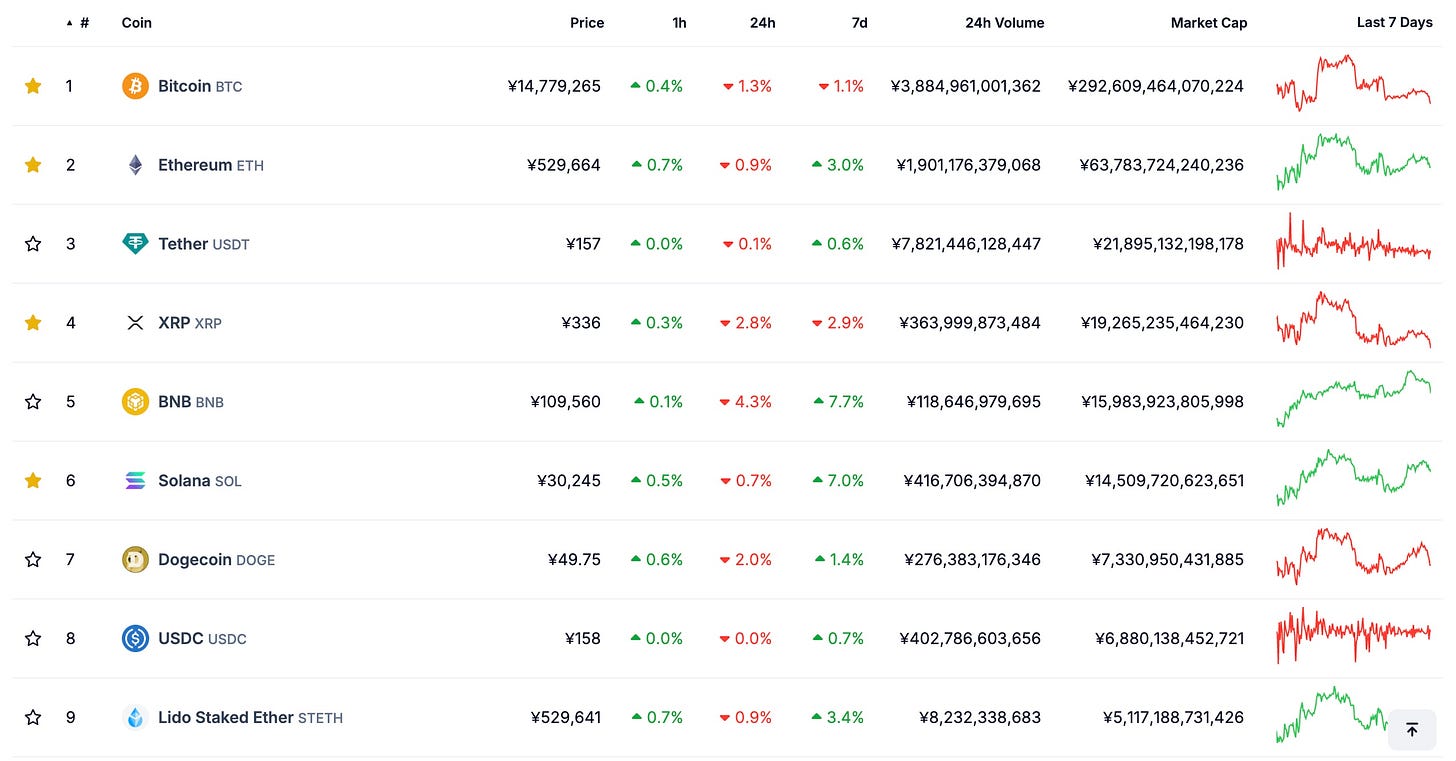Click Bitcoin market cap ¥292,609,464,070,224
The height and width of the screenshot is (761, 1456).
pyautogui.click(x=1156, y=86)
